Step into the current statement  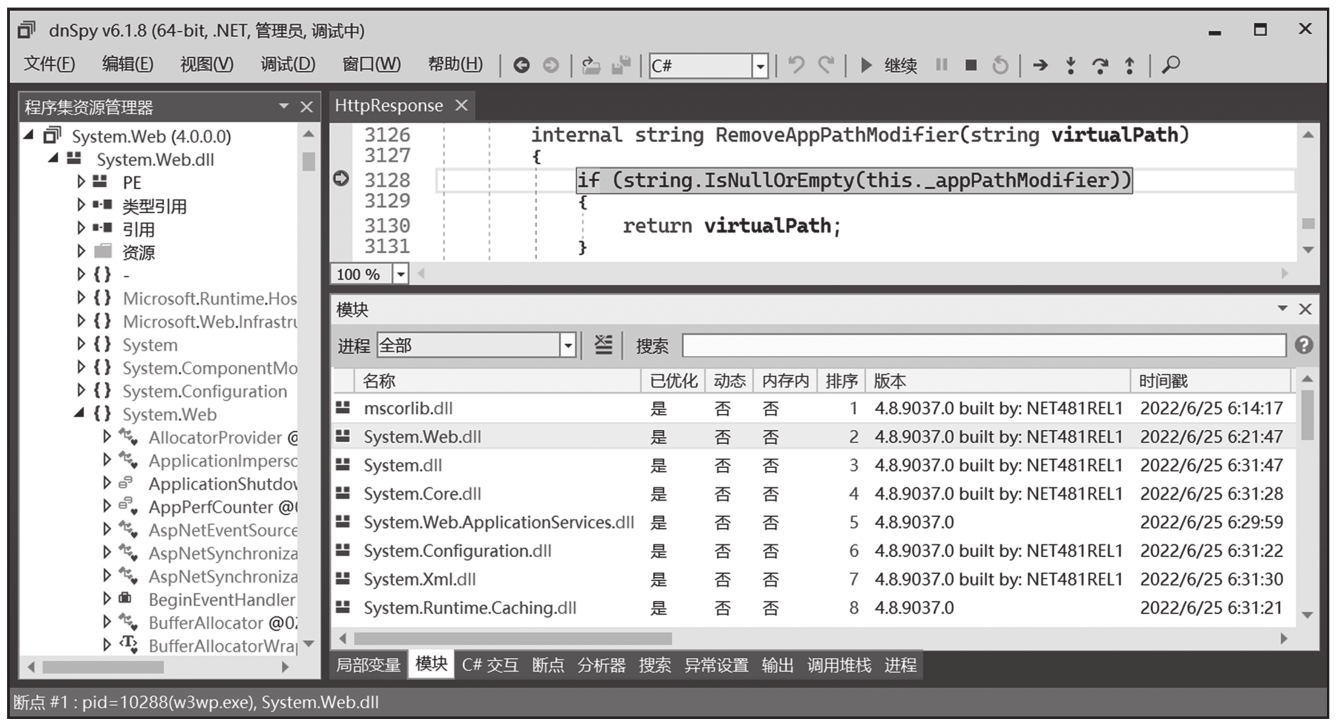1070,65
